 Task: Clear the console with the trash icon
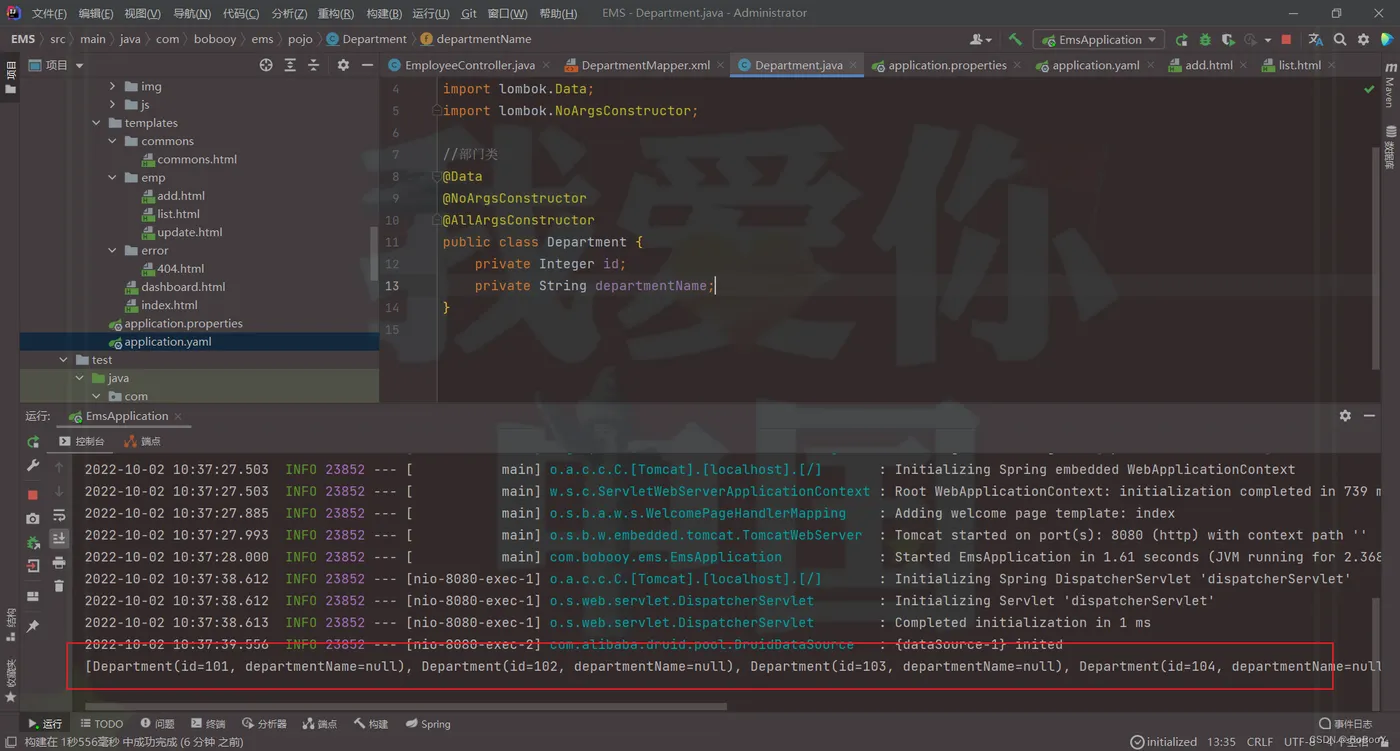pyautogui.click(x=59, y=586)
